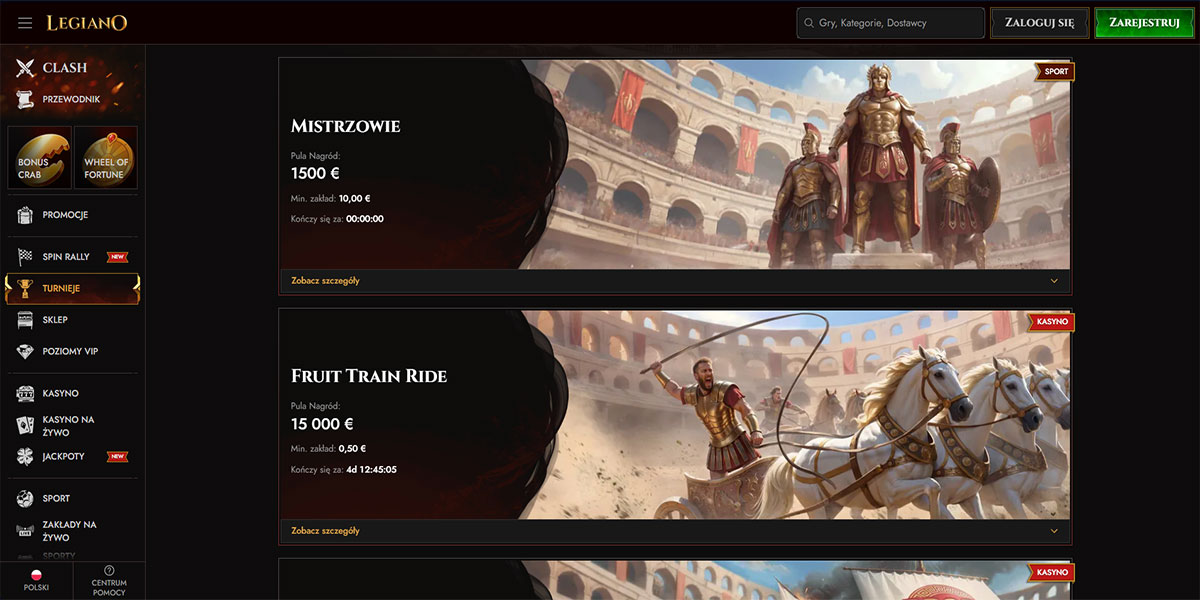The height and width of the screenshot is (600, 1200).
Task: Click the Legiano logo
Action: (87, 23)
